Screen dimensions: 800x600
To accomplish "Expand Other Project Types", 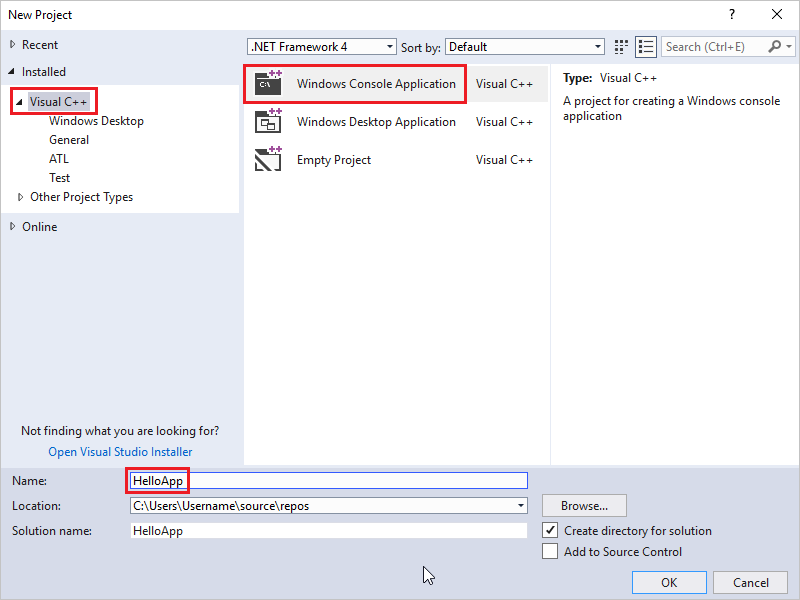I will (x=20, y=197).
